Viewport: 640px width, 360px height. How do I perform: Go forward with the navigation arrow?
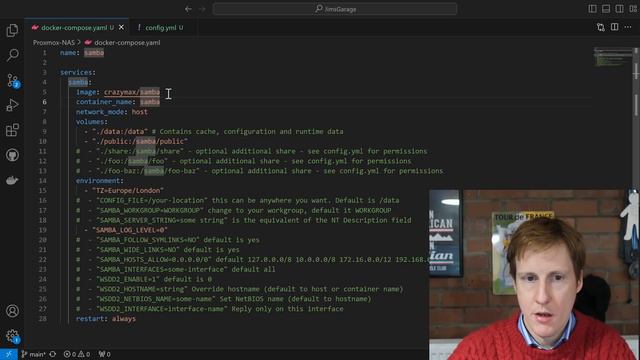[202, 9]
